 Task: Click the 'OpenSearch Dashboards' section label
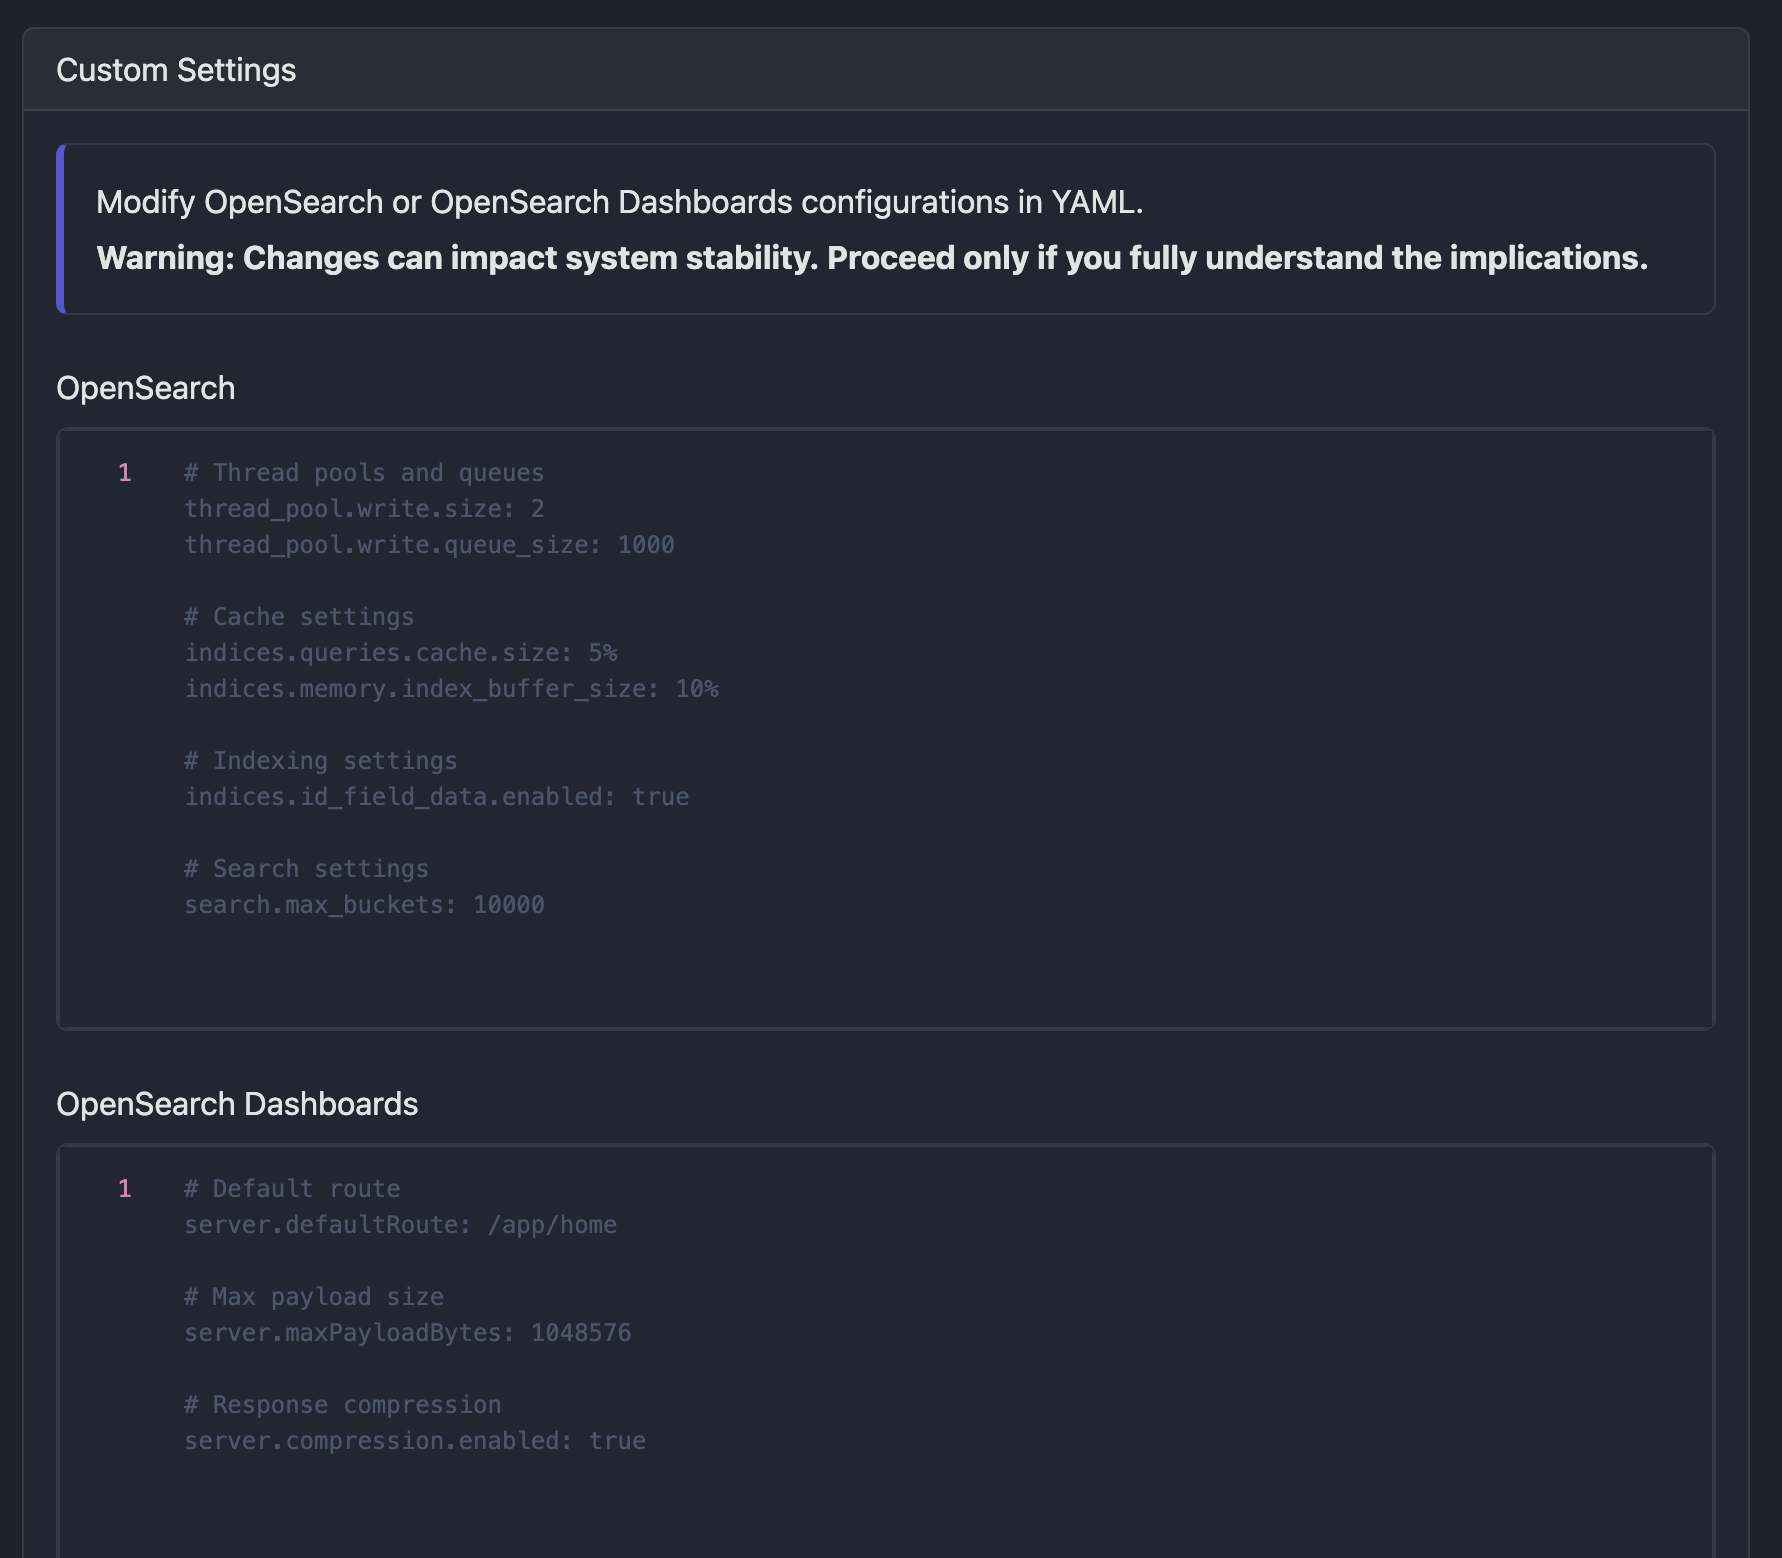(x=237, y=1104)
